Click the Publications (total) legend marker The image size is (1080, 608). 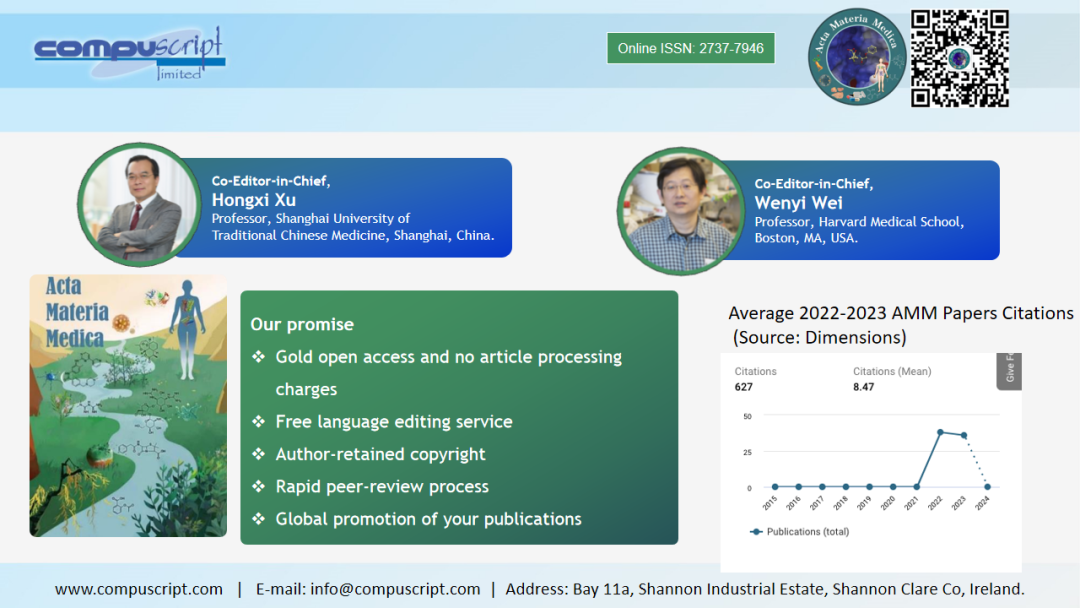tap(757, 532)
